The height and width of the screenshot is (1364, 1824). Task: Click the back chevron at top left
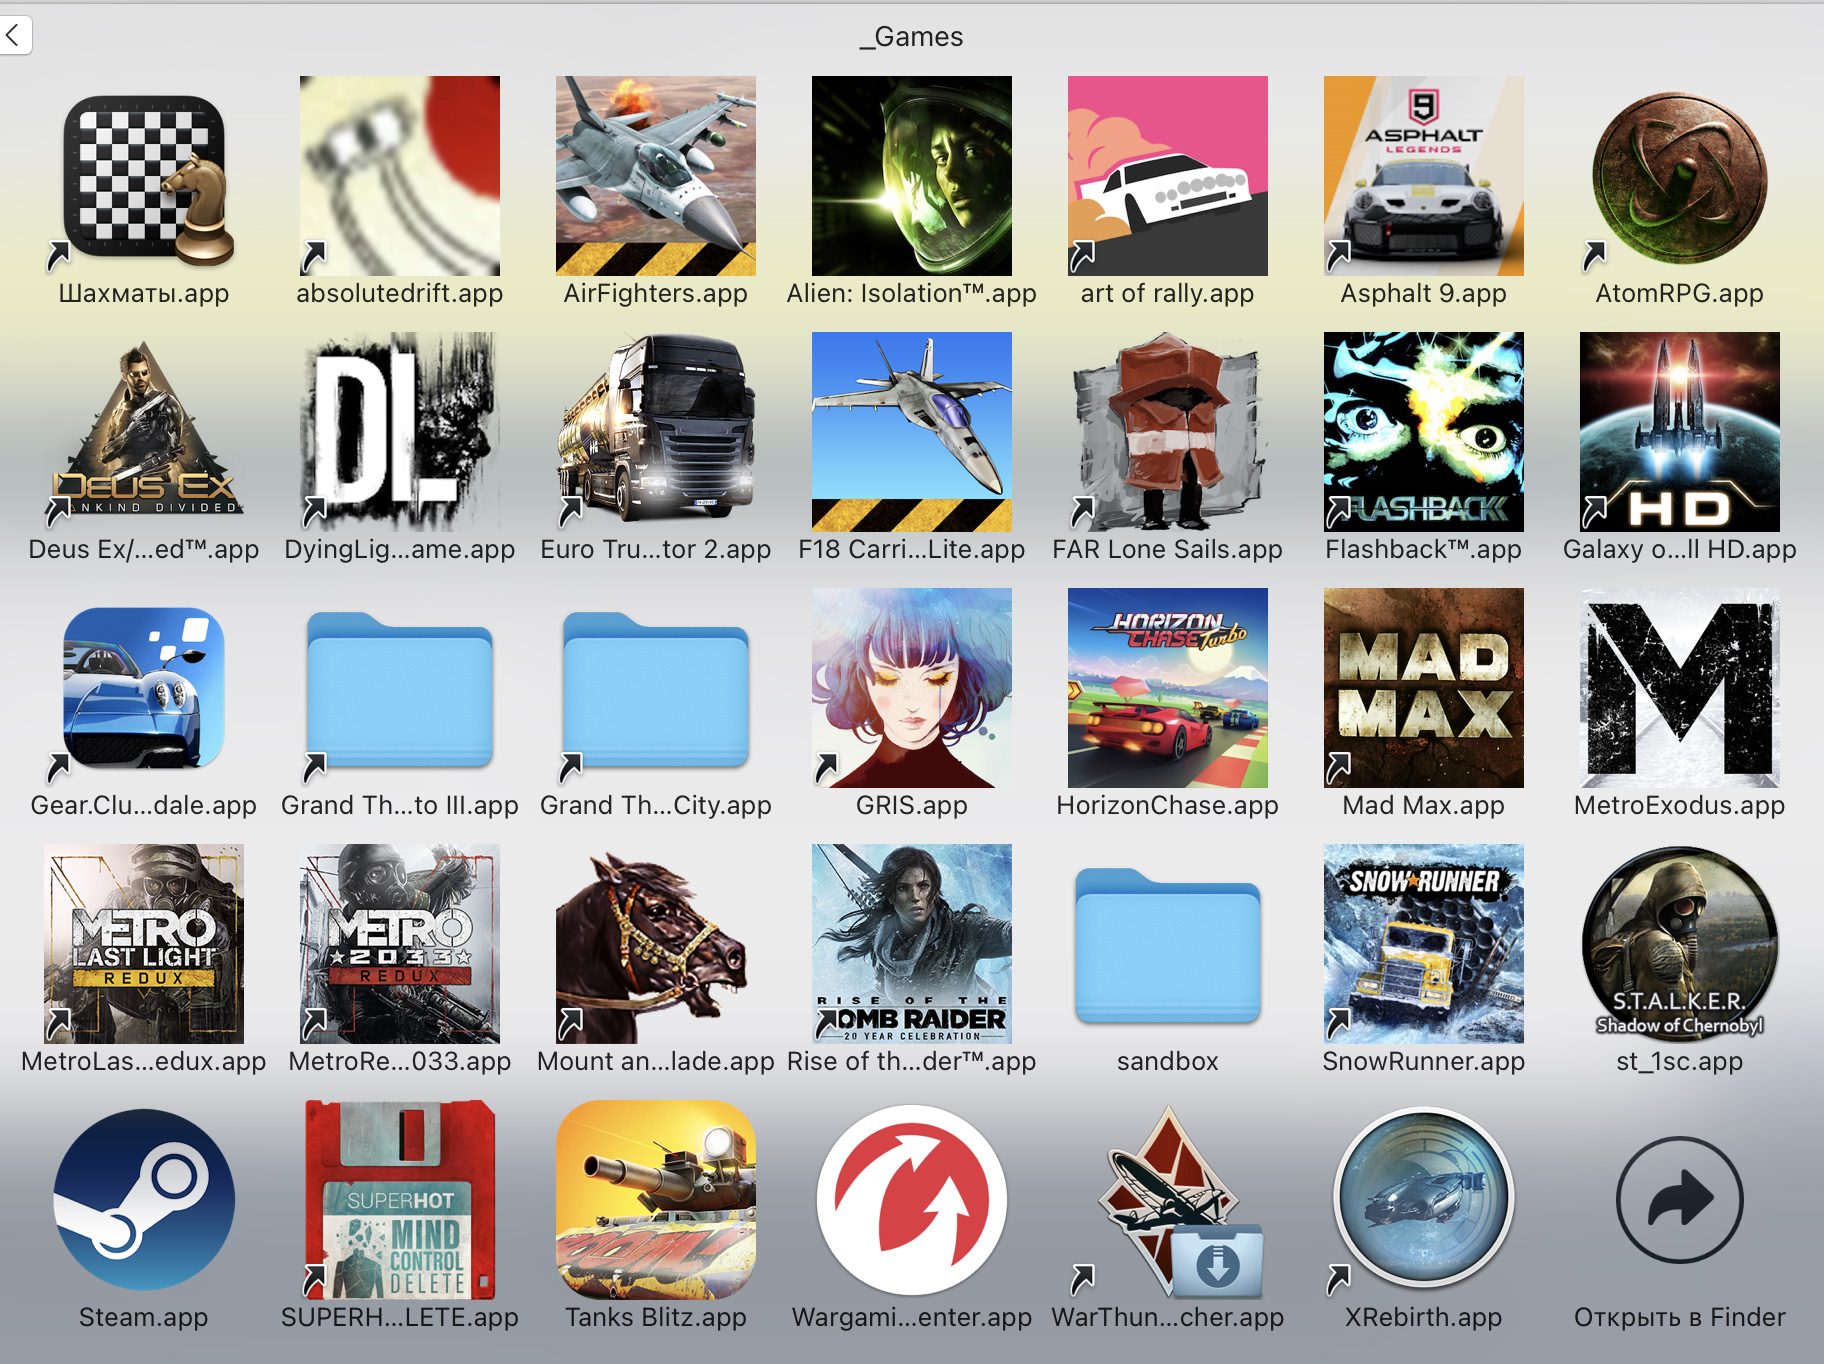(x=14, y=36)
